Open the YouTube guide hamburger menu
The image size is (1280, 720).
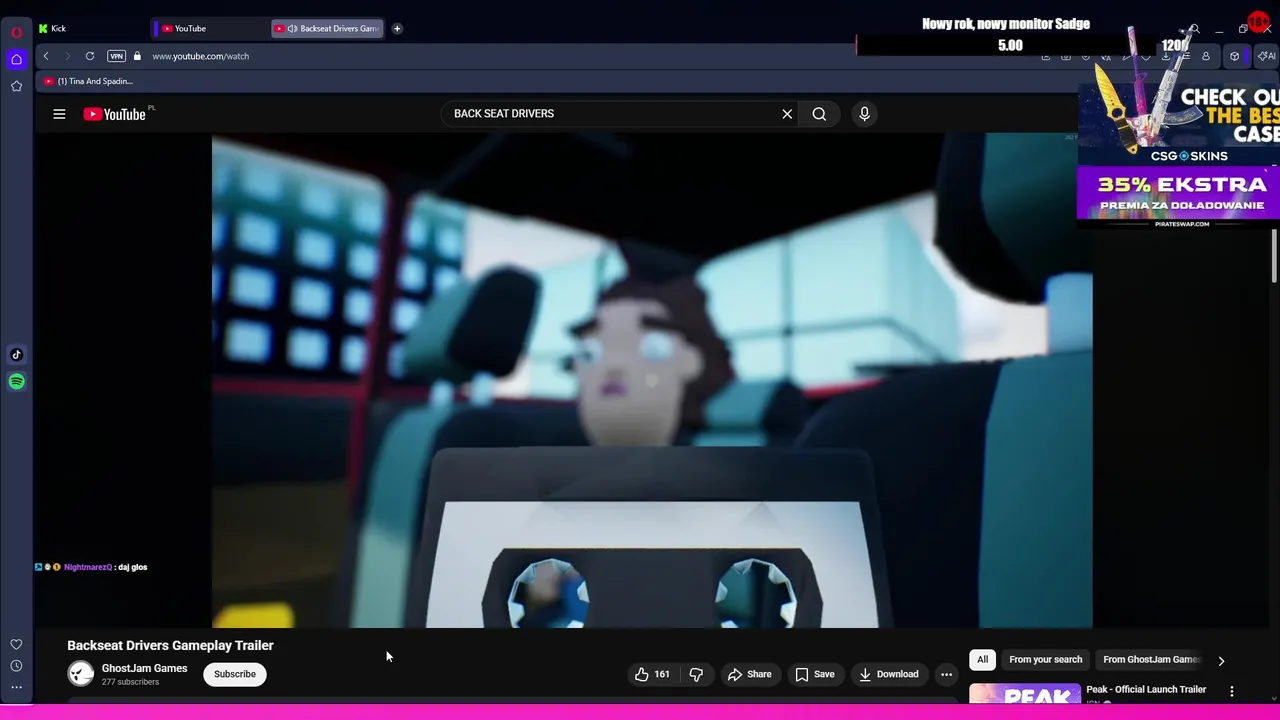tap(59, 114)
